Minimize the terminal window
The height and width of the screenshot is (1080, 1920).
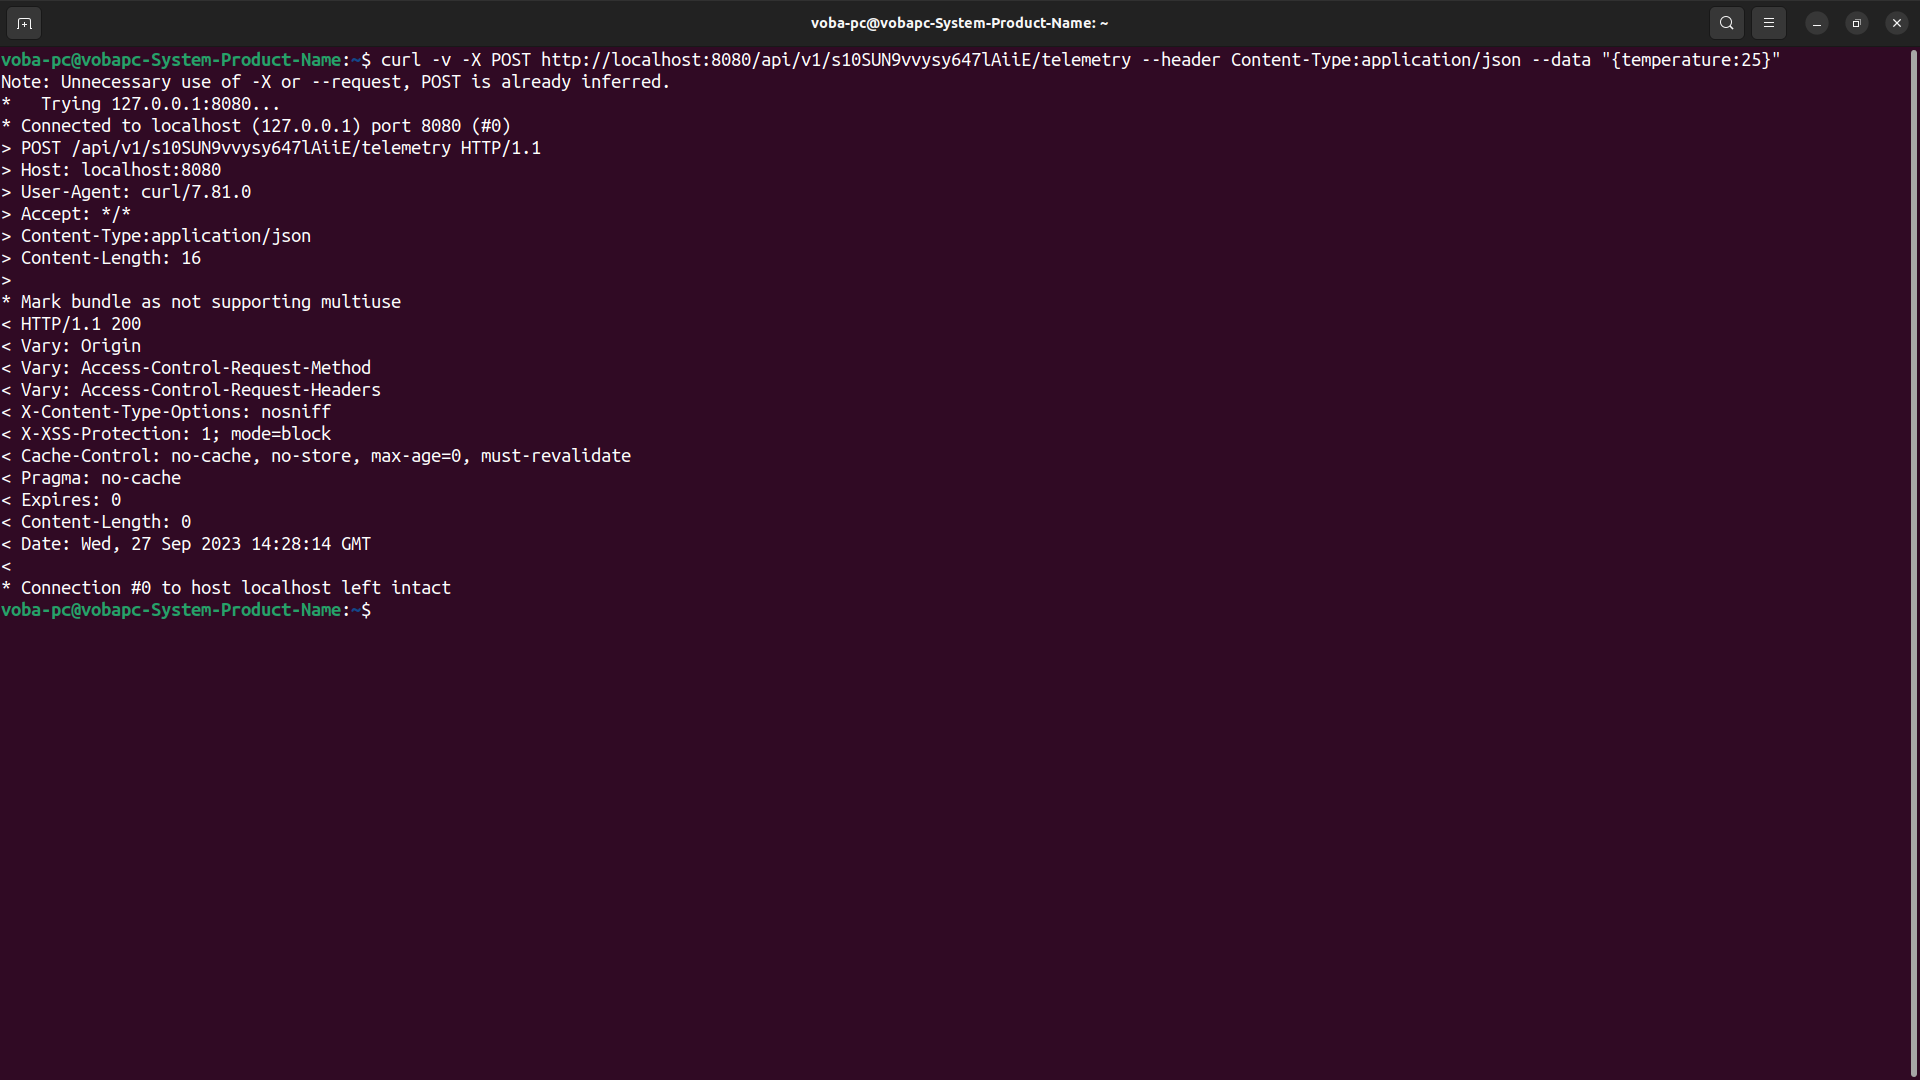(x=1816, y=22)
